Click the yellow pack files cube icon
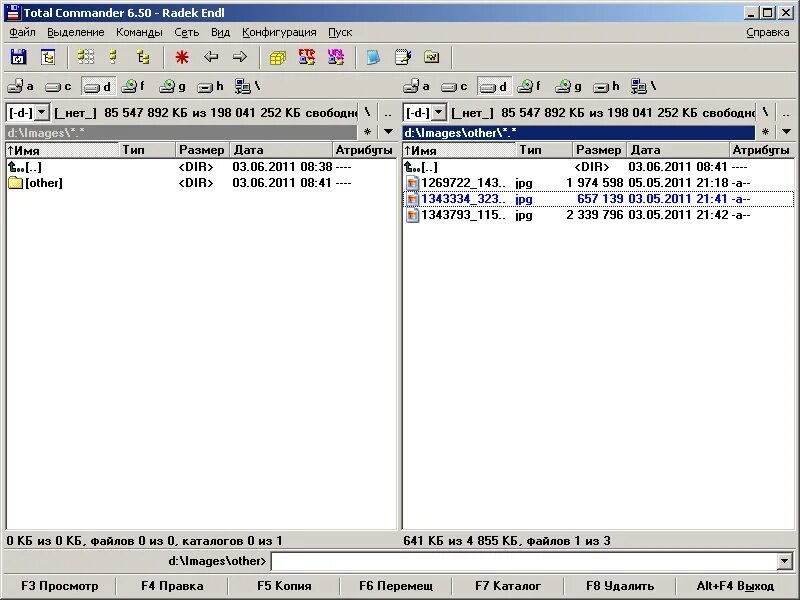The width and height of the screenshot is (800, 600). coord(278,57)
